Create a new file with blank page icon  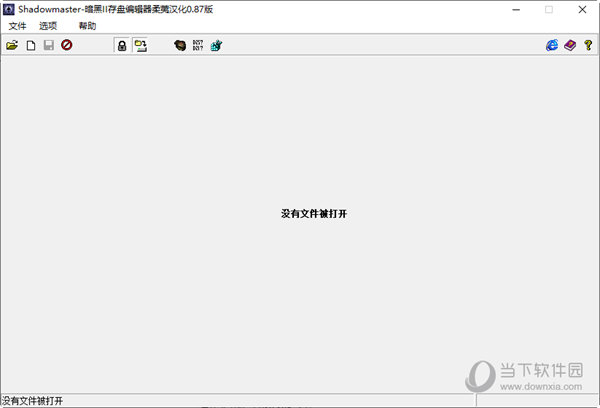click(30, 46)
